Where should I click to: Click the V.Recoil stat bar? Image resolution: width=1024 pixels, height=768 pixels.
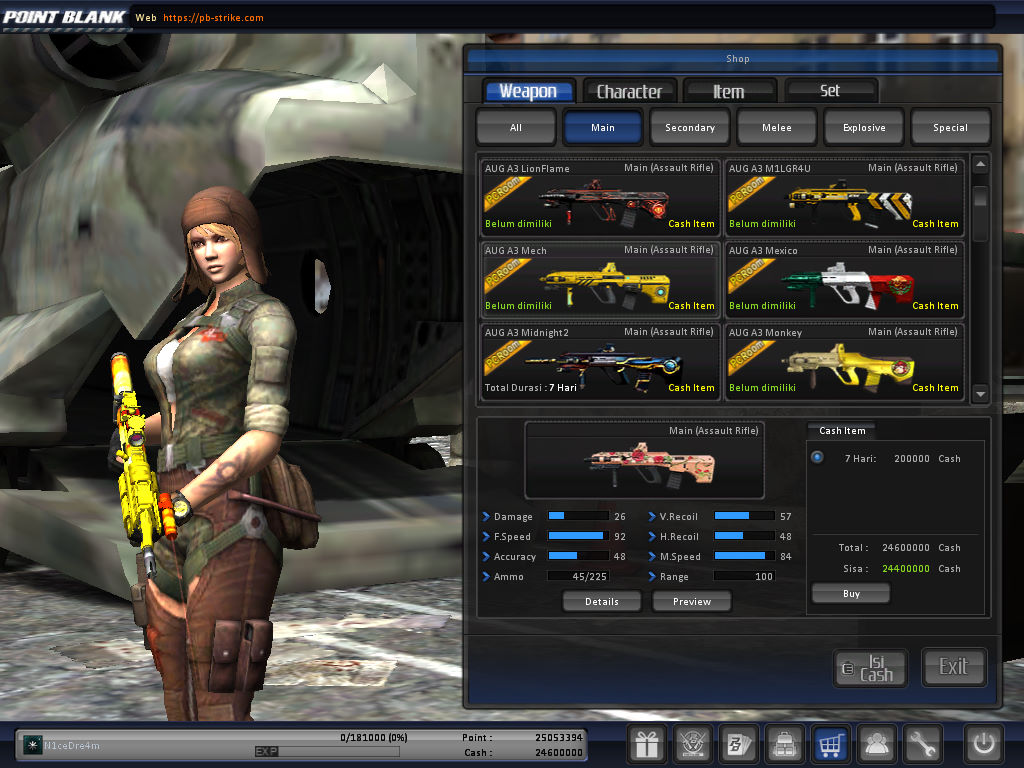(x=744, y=516)
